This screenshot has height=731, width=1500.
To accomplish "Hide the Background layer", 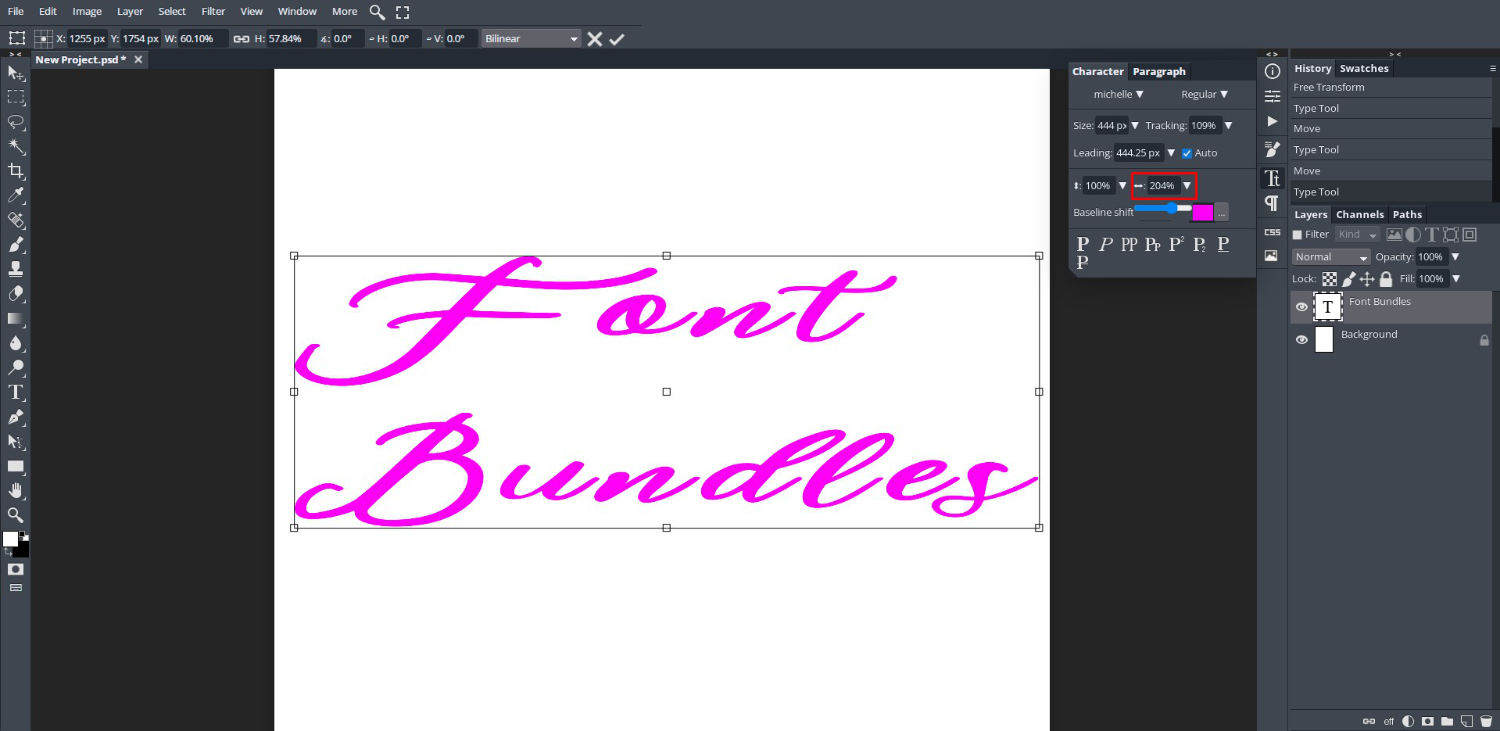I will click(1301, 340).
